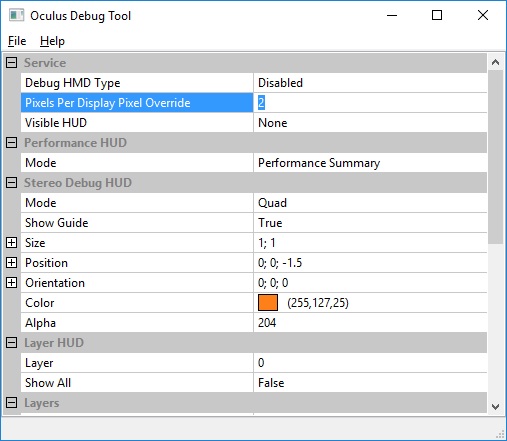The width and height of the screenshot is (507, 441).
Task: Minimize the Oculus Debug Tool window
Action: (x=392, y=15)
